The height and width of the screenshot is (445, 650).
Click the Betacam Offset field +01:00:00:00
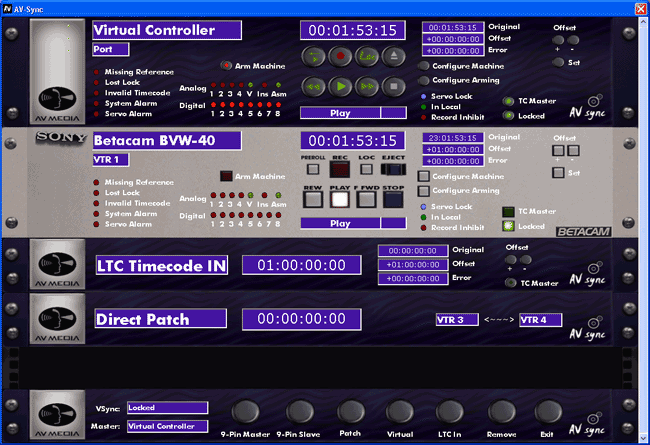(453, 149)
